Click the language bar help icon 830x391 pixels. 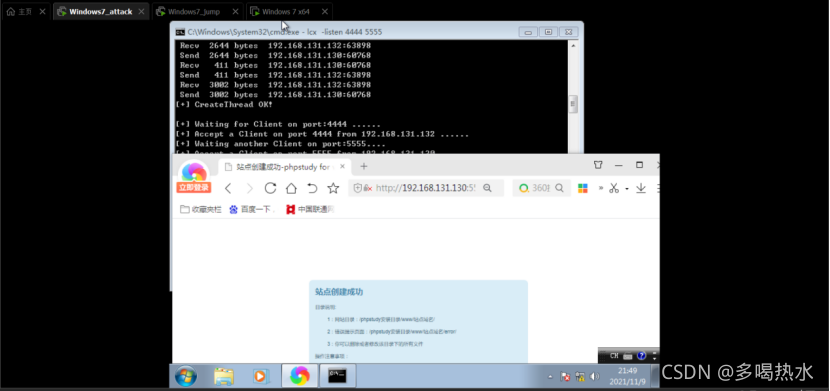(x=642, y=356)
